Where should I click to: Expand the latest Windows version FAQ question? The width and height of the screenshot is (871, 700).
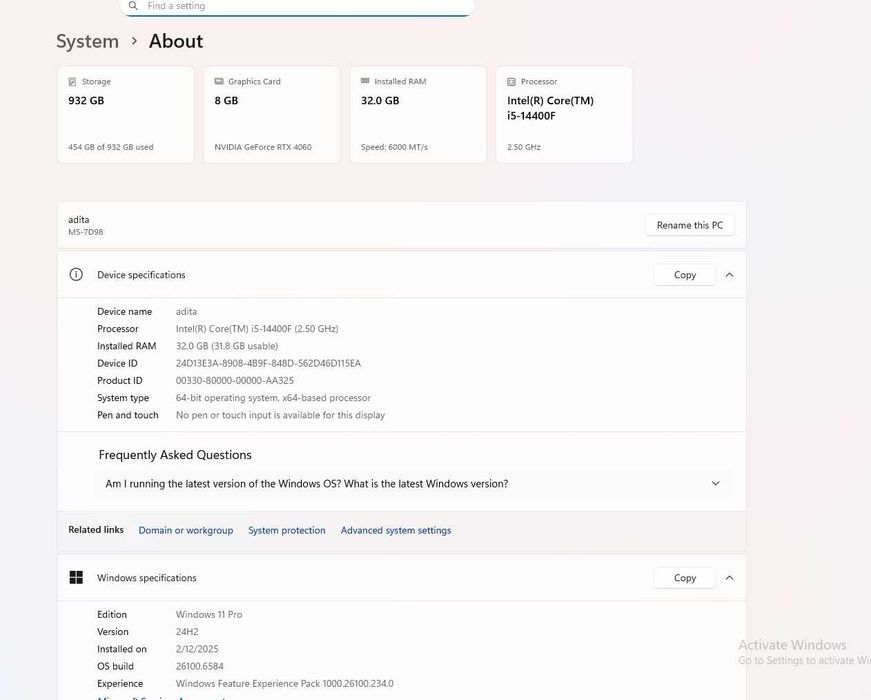tap(715, 484)
